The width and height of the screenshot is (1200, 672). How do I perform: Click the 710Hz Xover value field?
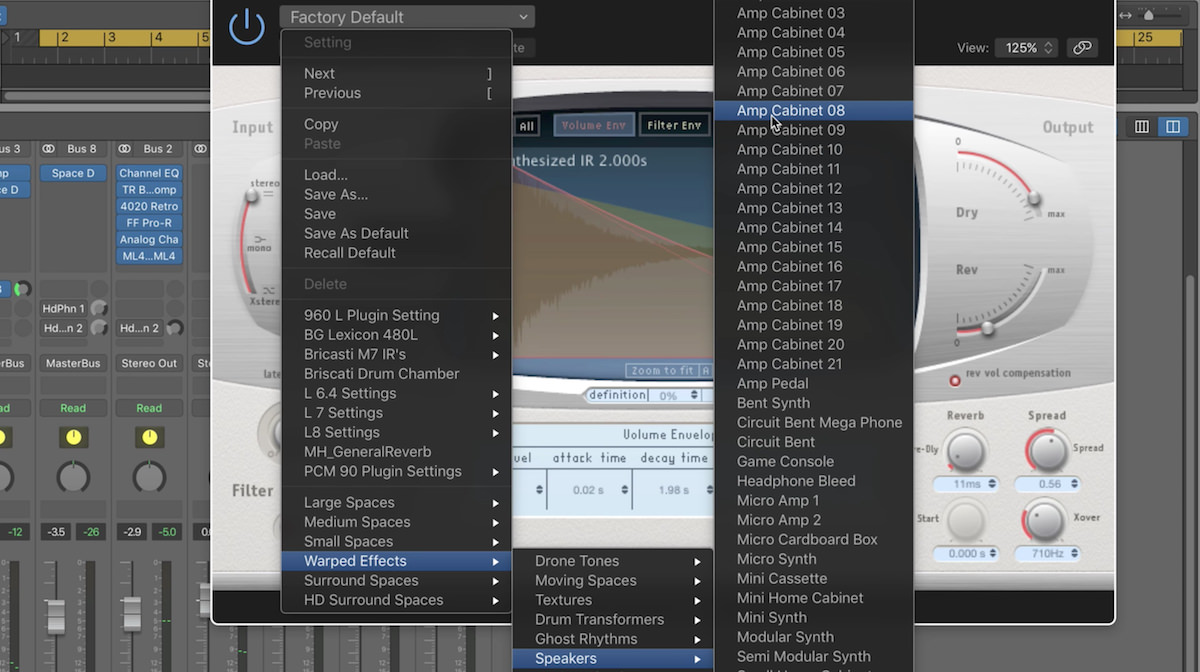[1048, 554]
